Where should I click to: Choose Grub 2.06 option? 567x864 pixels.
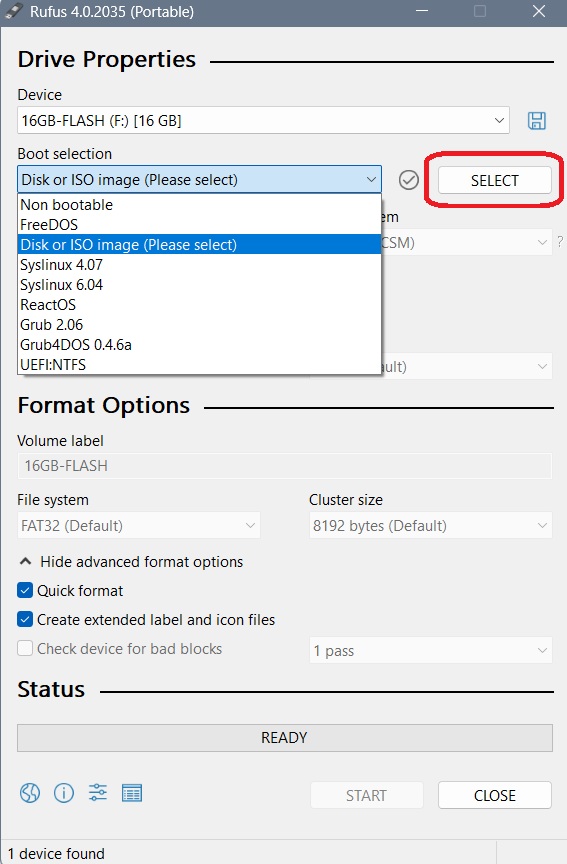(x=199, y=325)
